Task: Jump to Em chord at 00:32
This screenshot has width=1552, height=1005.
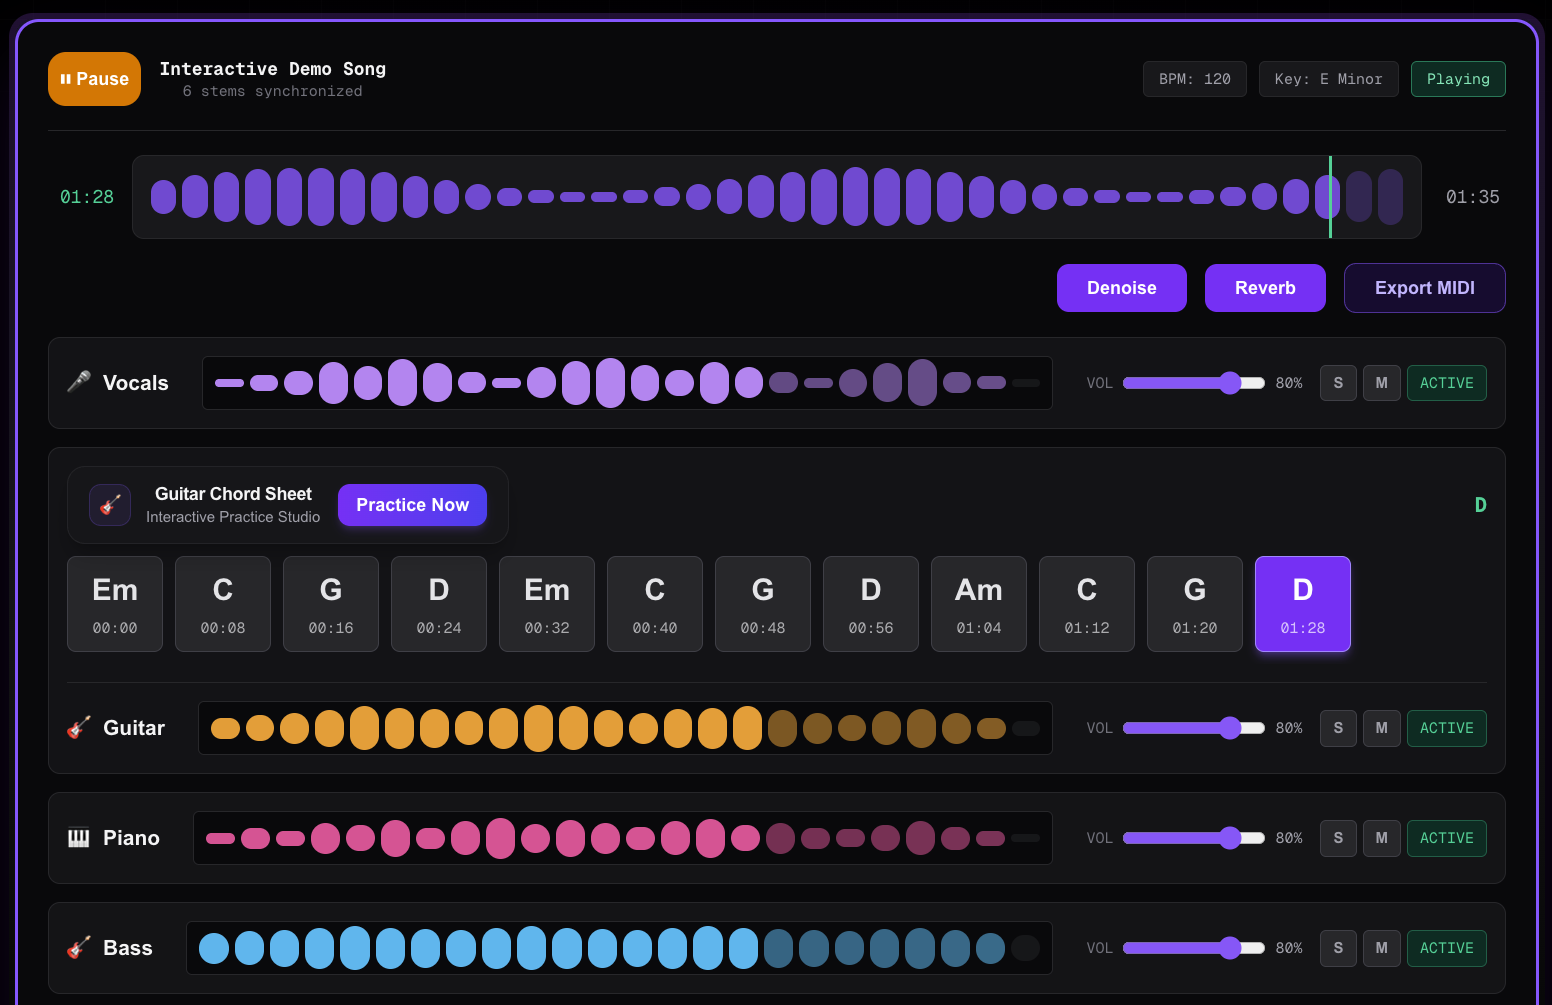Action: tap(547, 604)
